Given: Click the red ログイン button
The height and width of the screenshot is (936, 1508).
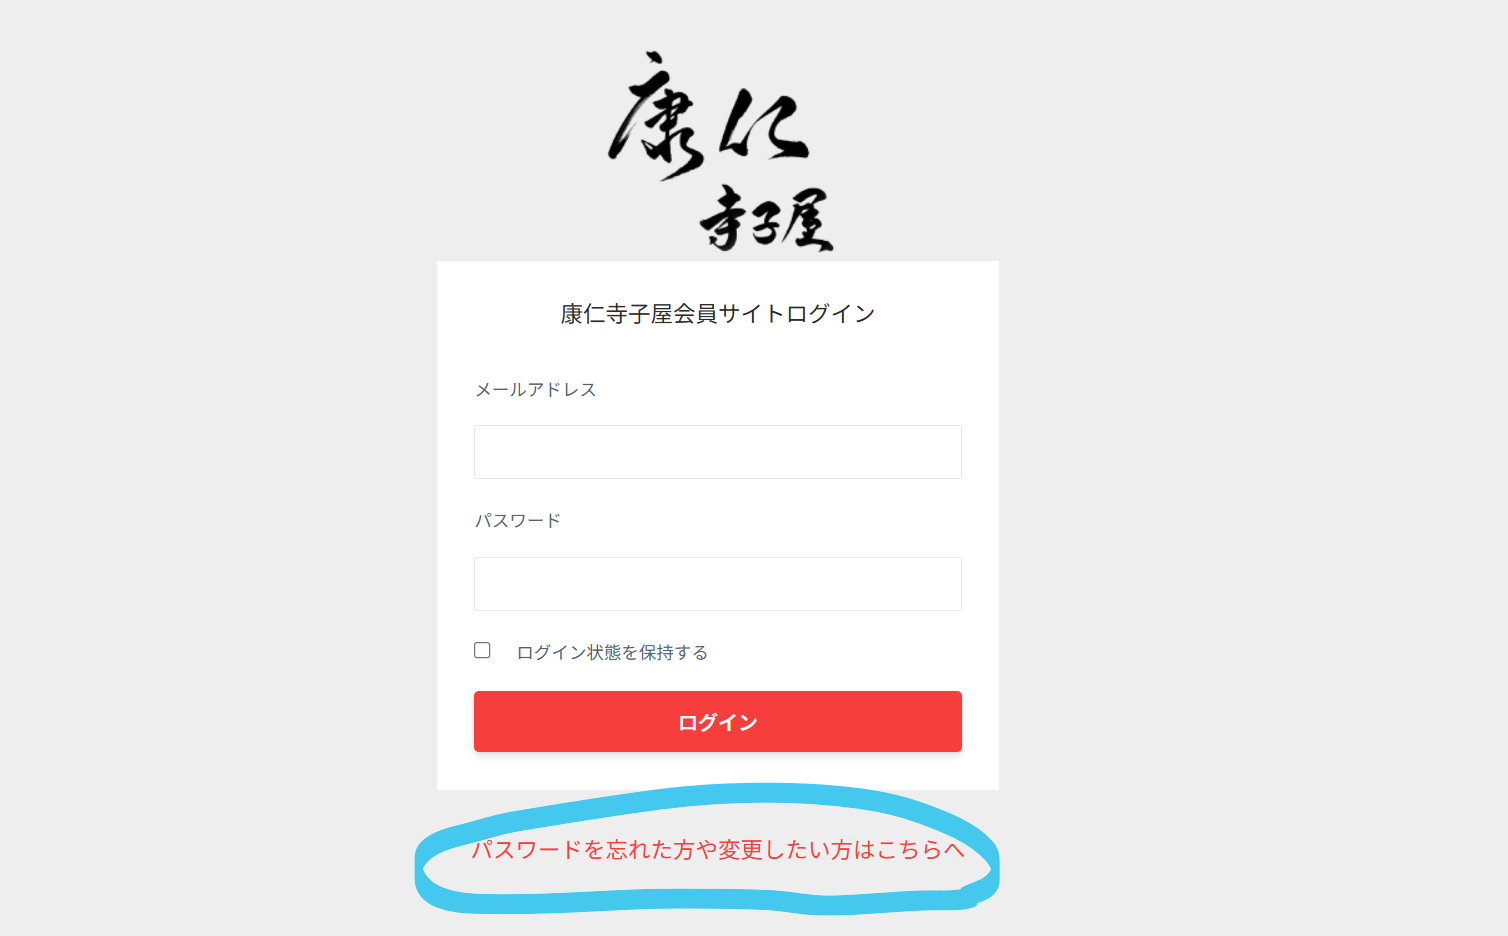Looking at the screenshot, I should pos(718,721).
